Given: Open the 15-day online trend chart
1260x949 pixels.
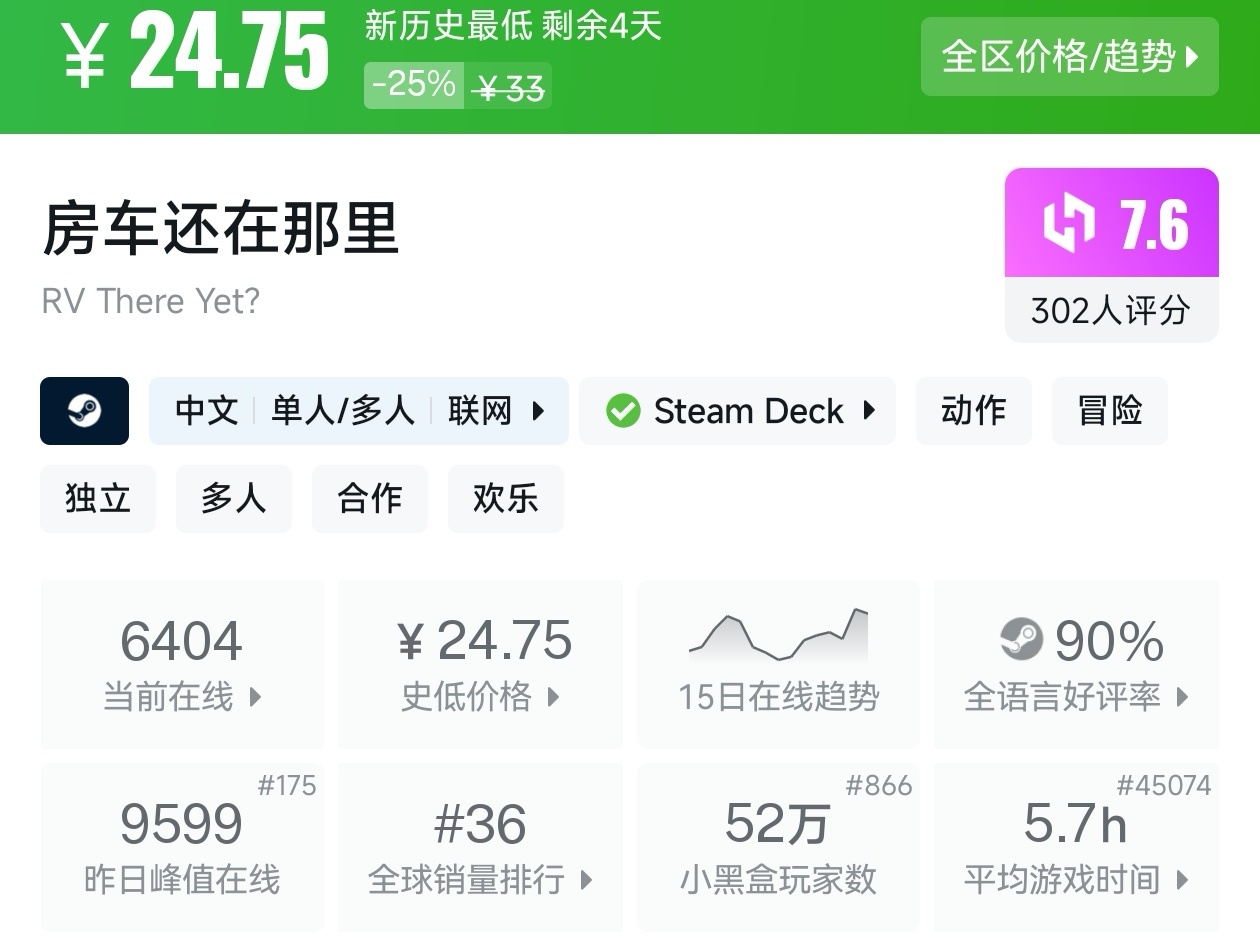Looking at the screenshot, I should (778, 663).
